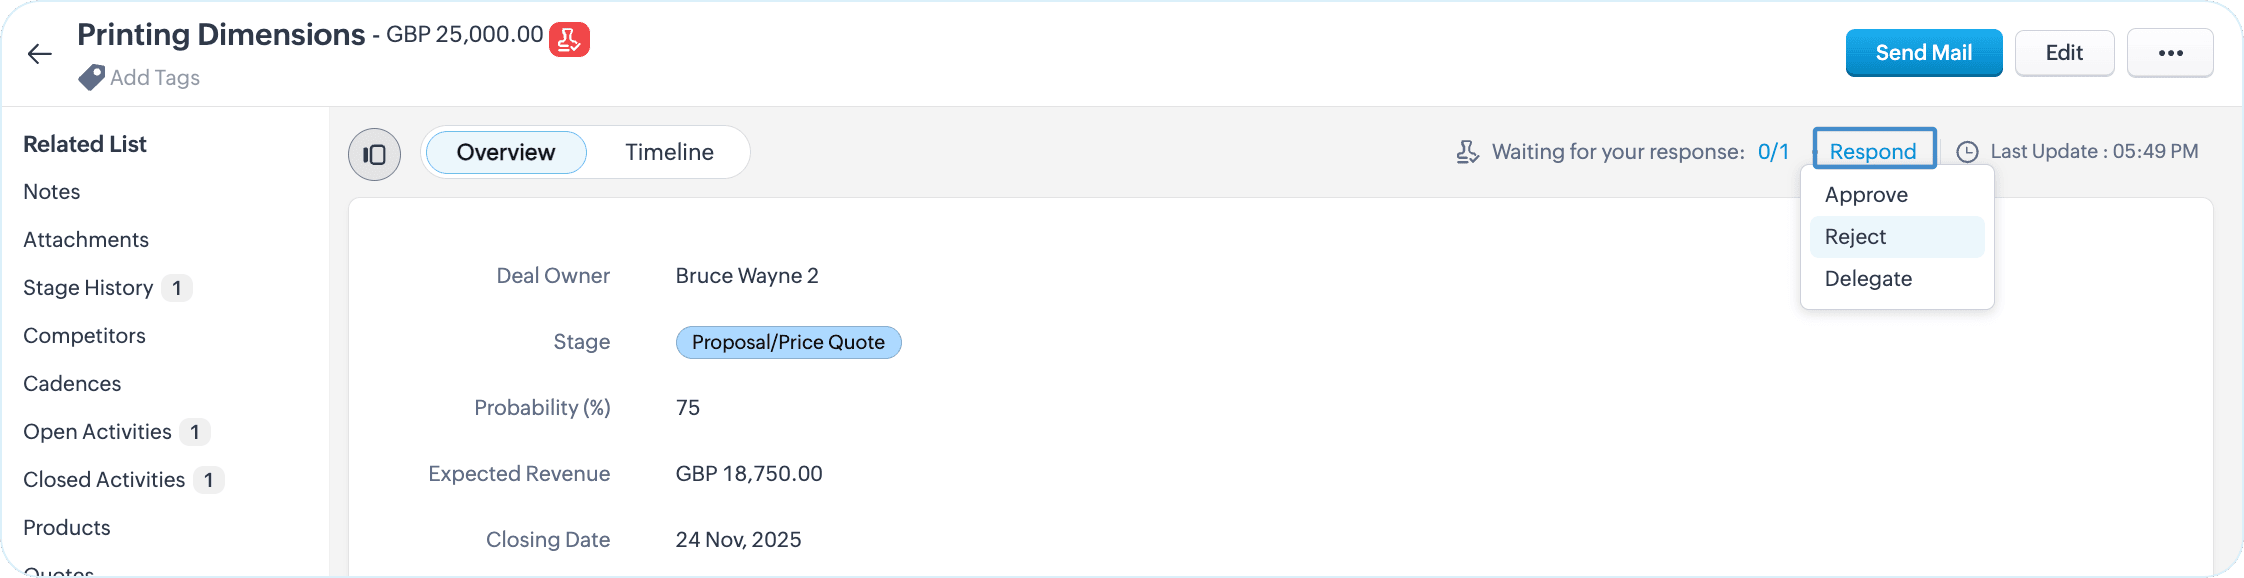Open Stage History in Related List
Image resolution: width=2244 pixels, height=578 pixels.
point(88,288)
